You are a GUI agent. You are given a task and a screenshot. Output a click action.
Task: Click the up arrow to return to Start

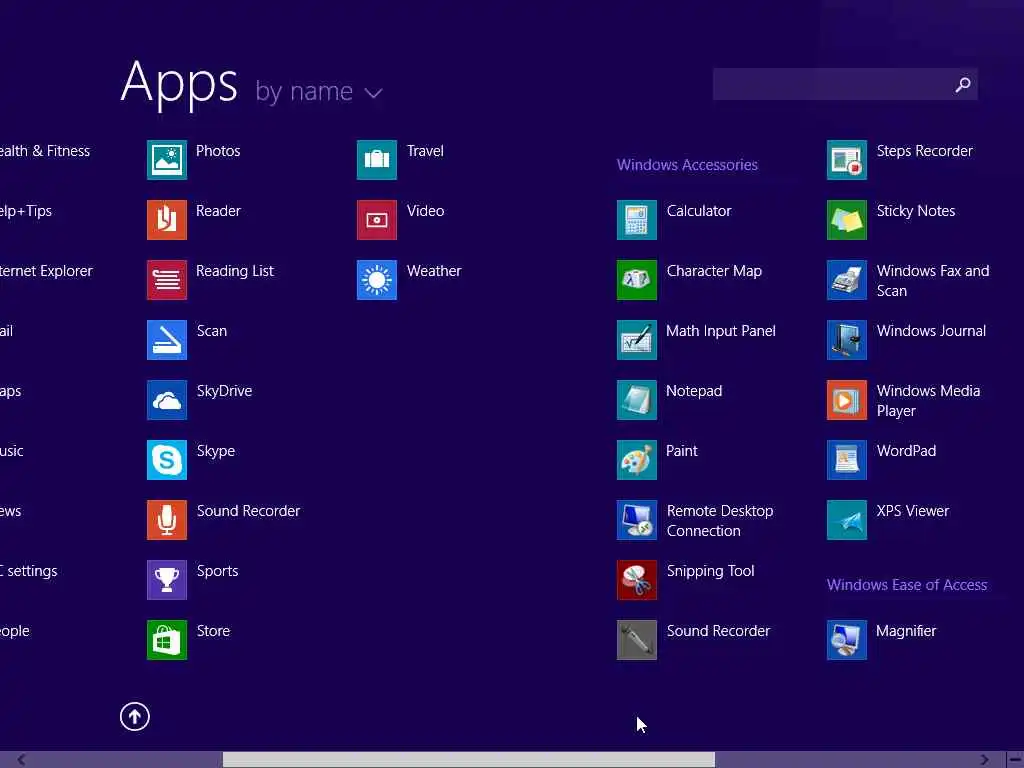tap(135, 717)
